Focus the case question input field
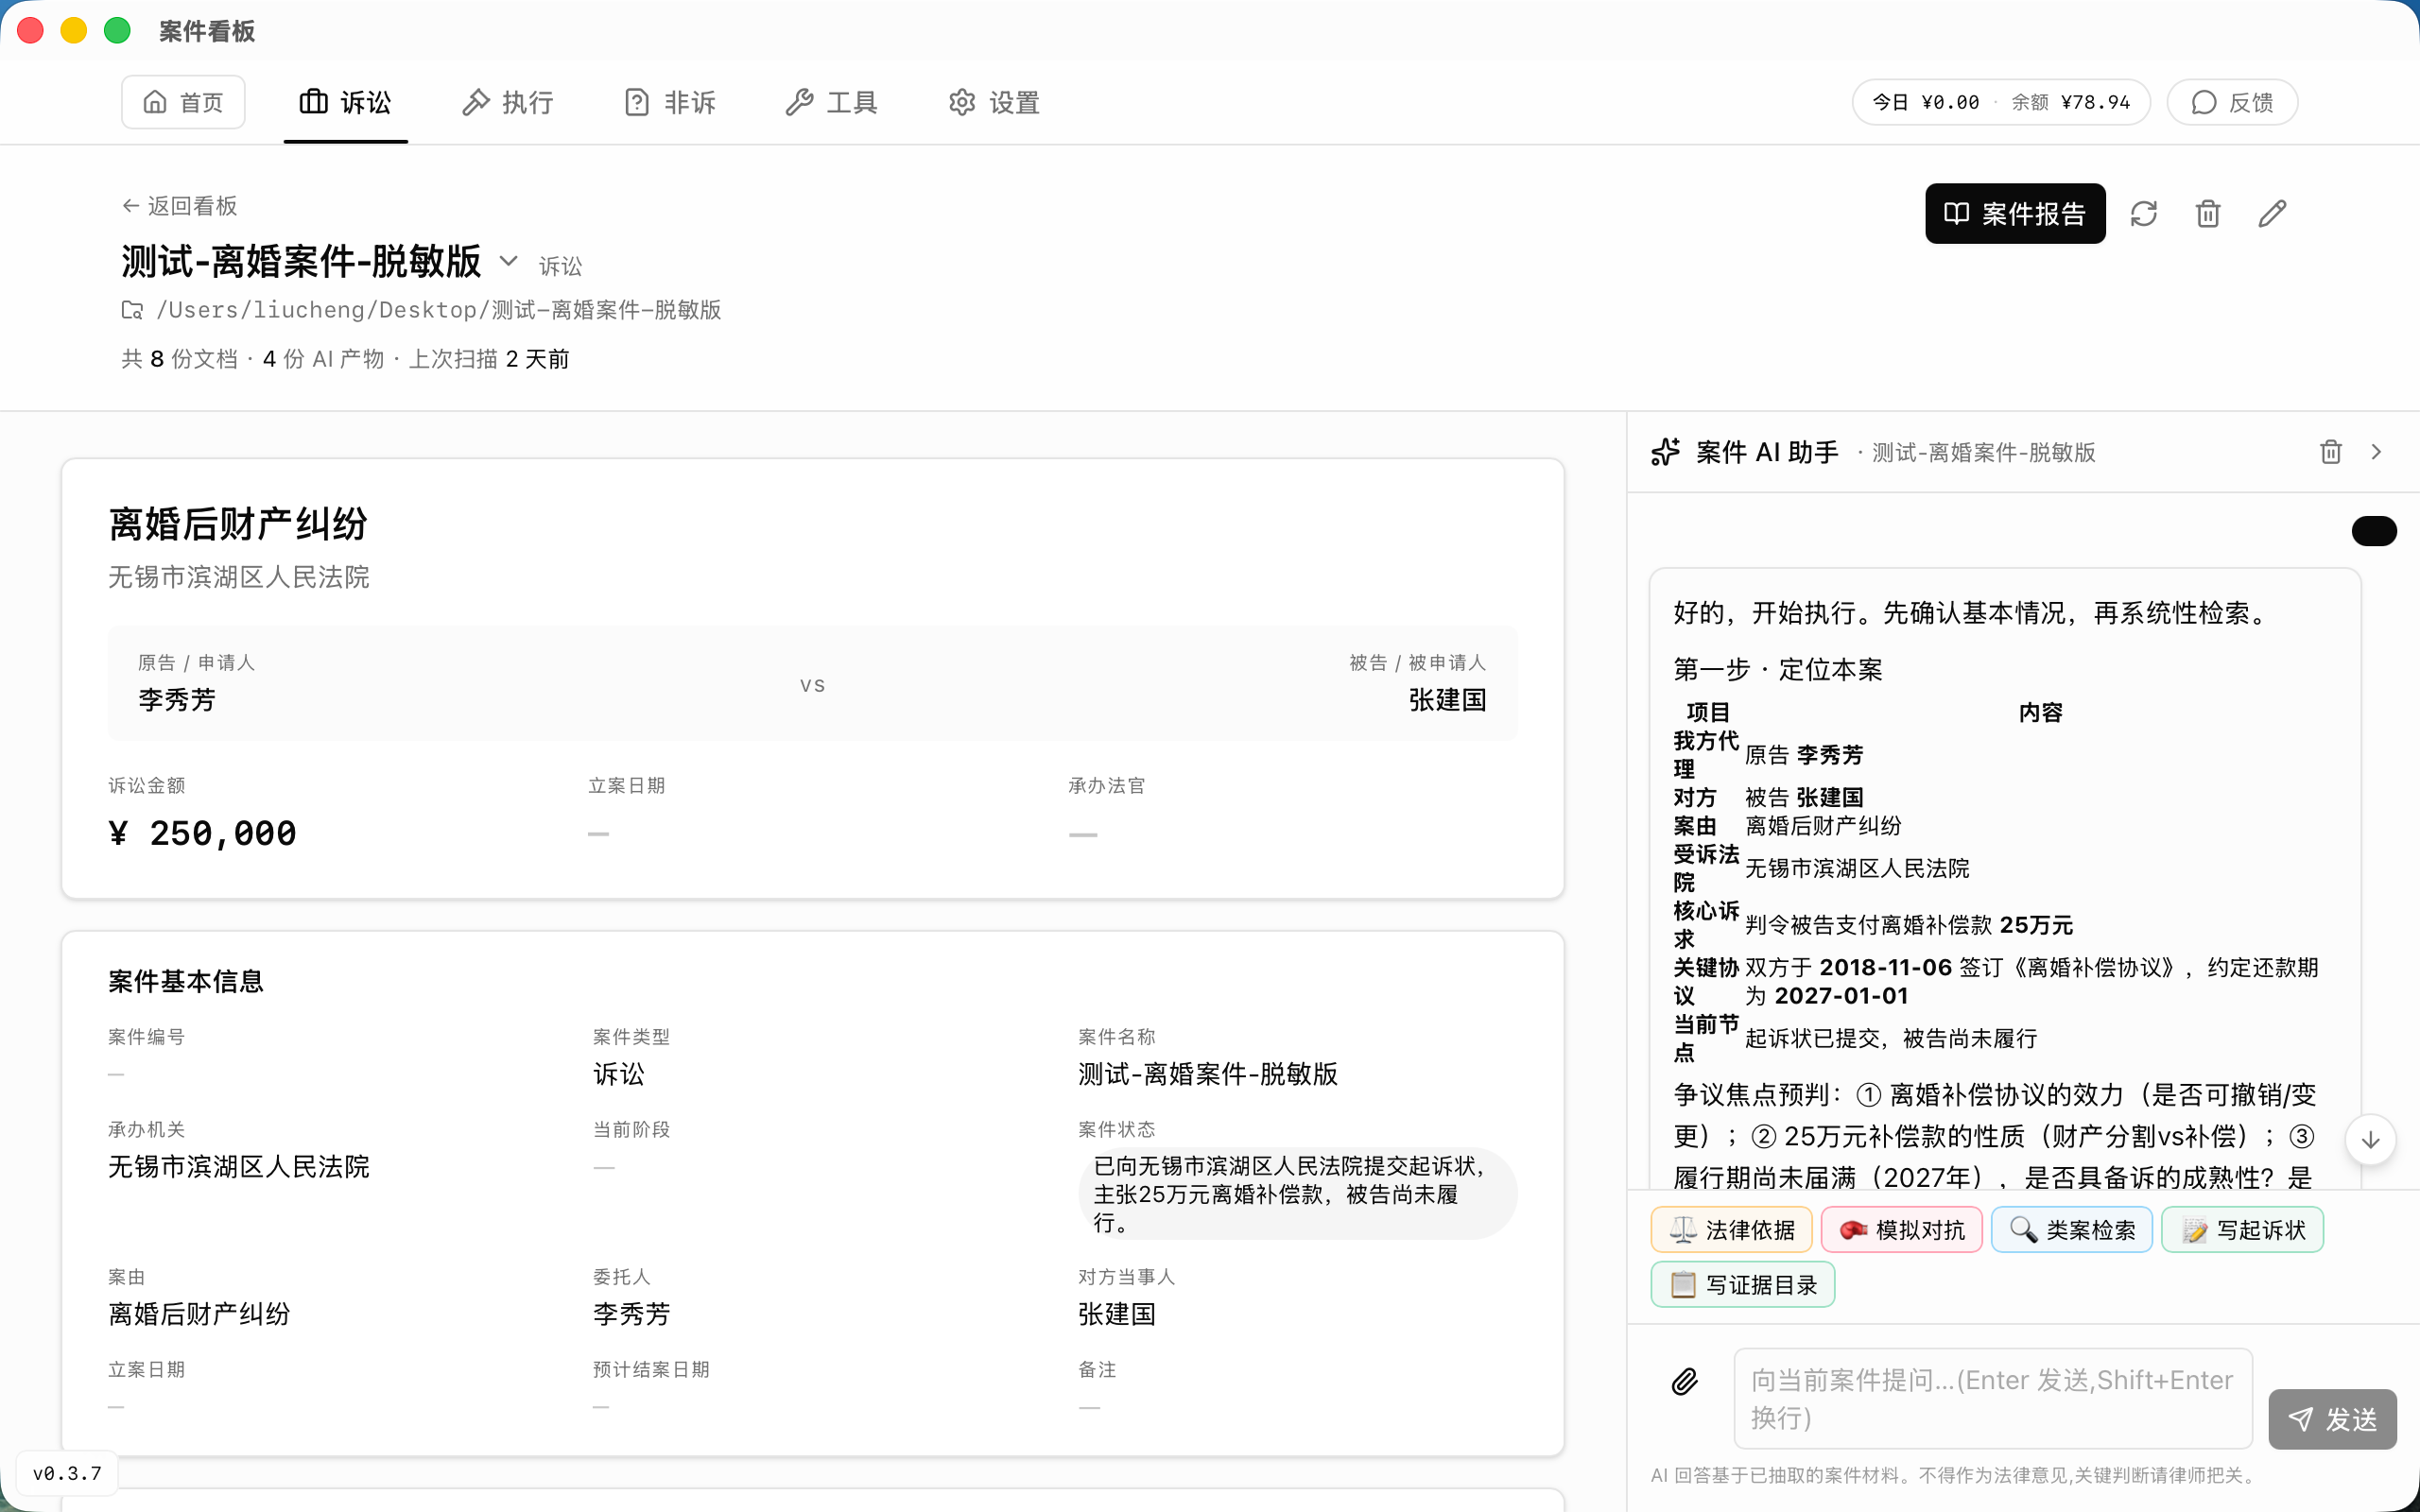The width and height of the screenshot is (2420, 1512). click(x=1992, y=1398)
